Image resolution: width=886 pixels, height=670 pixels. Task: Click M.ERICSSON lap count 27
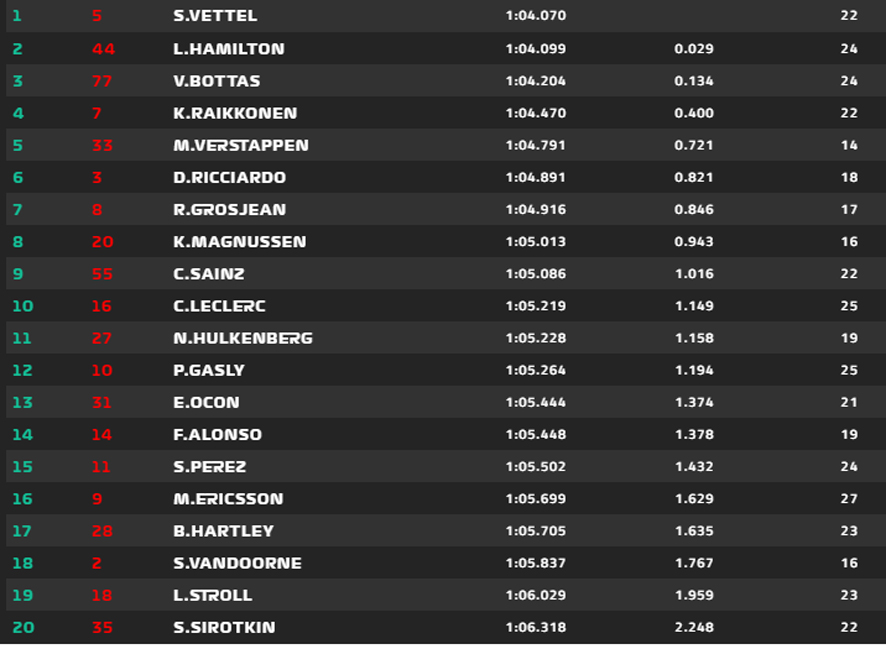click(849, 499)
